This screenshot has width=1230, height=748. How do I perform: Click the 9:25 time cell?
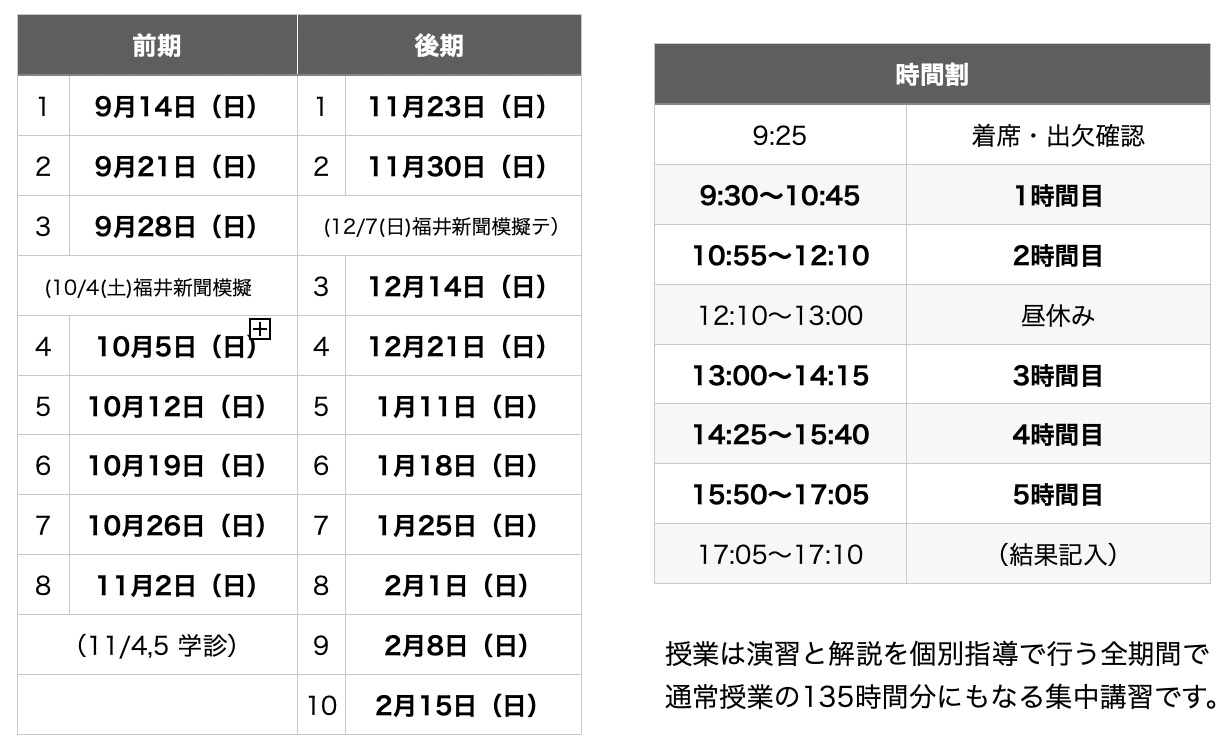coord(779,136)
